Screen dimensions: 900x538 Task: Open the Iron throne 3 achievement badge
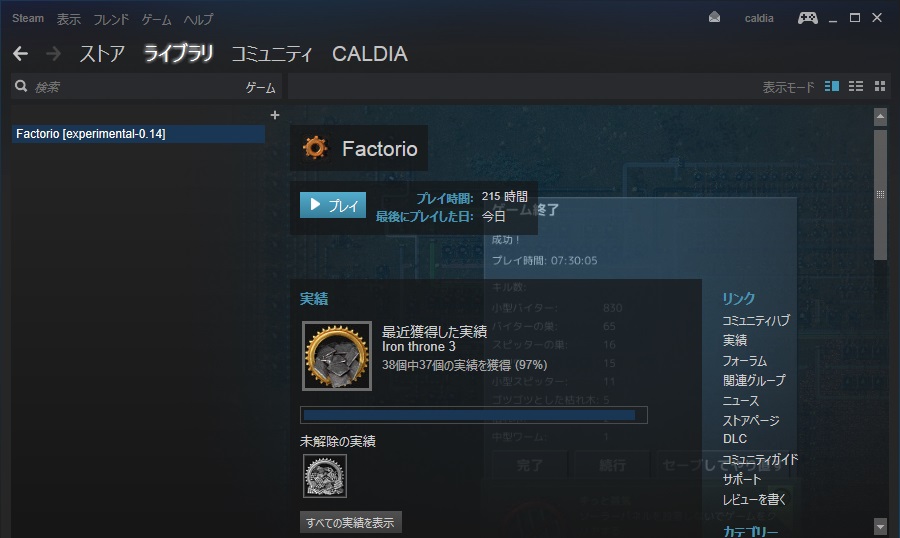pos(337,356)
